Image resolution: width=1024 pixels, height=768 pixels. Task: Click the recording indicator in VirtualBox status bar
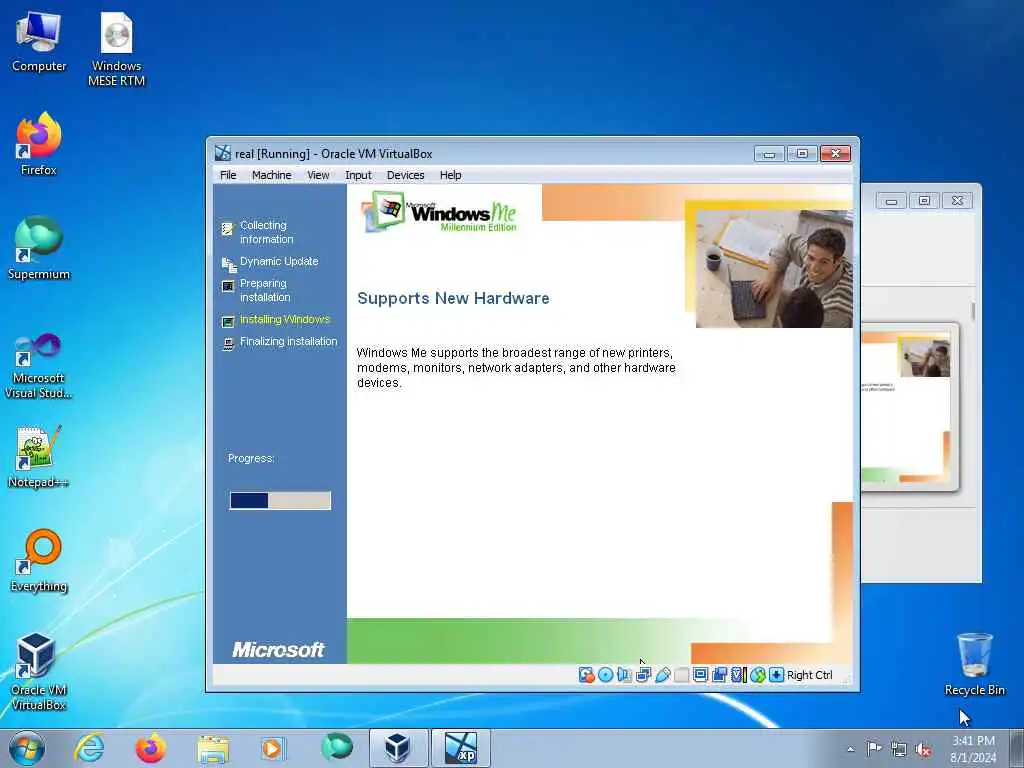coord(719,675)
